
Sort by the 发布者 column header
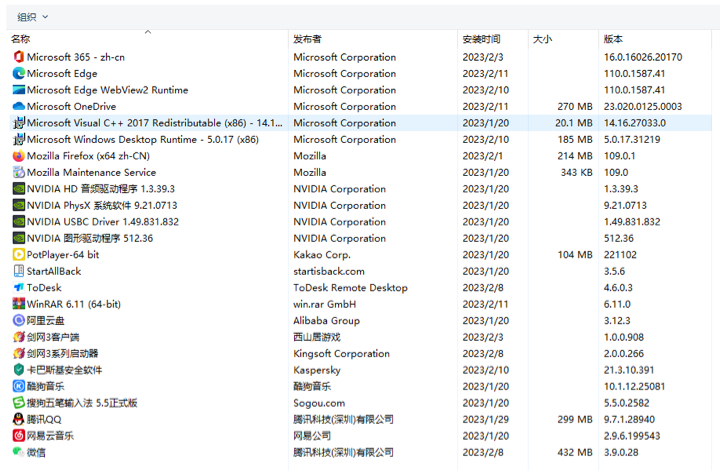click(x=373, y=39)
